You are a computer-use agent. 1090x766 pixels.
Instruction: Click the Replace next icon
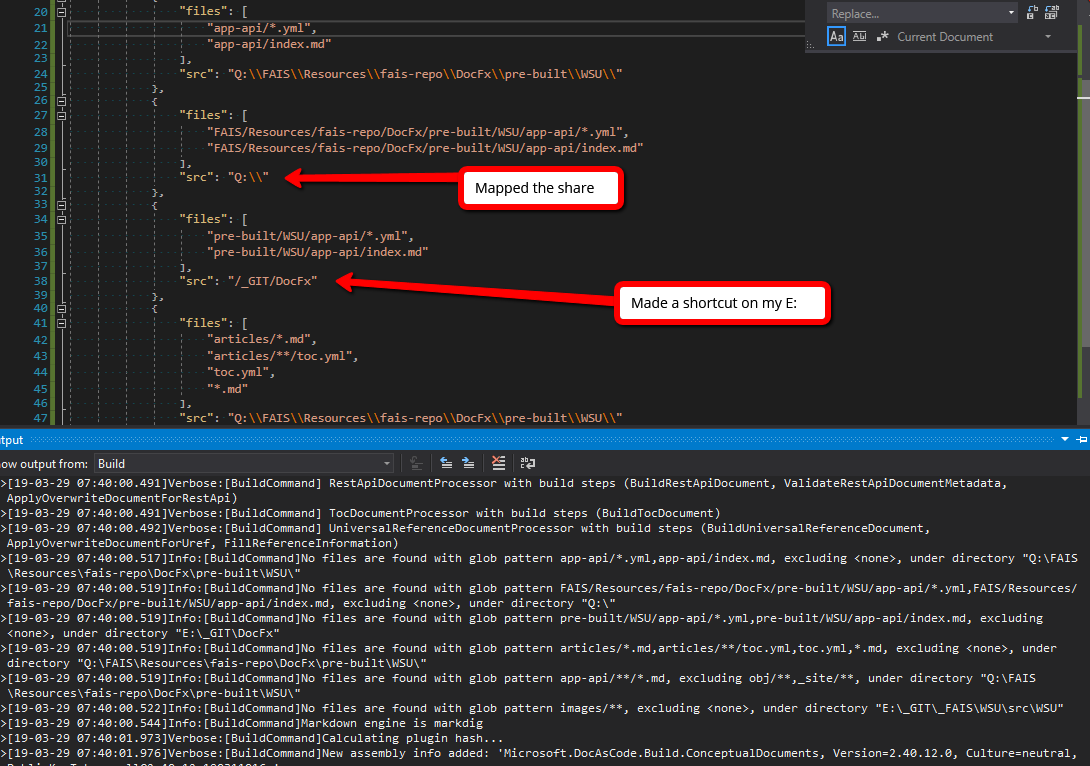tap(1032, 13)
